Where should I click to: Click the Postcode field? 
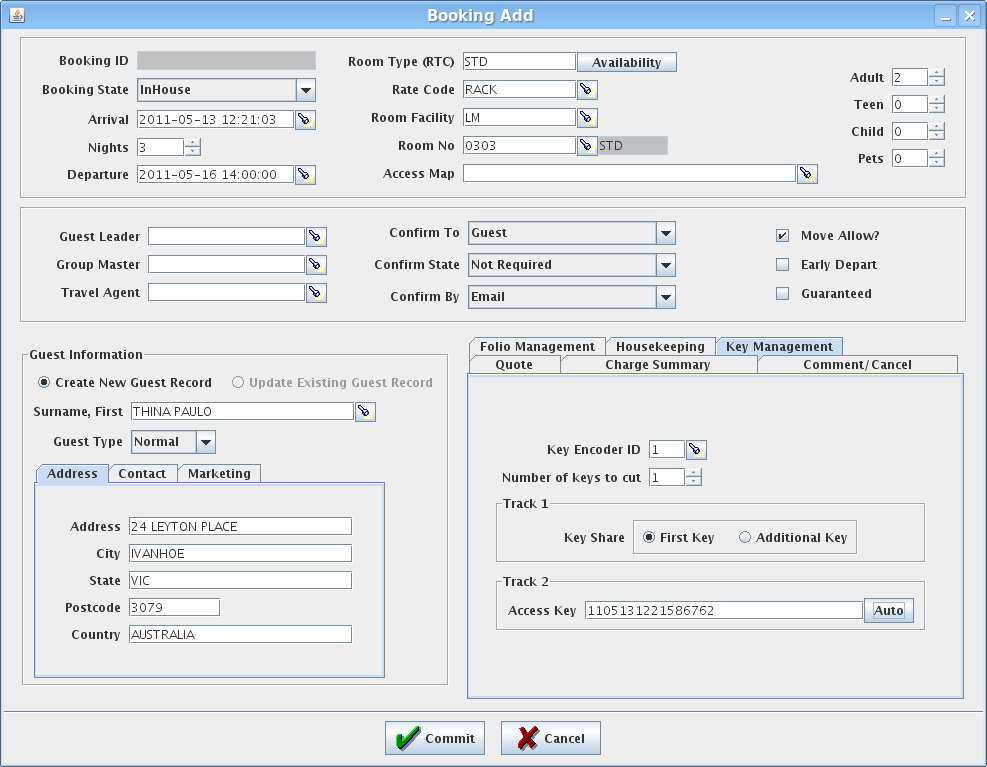pyautogui.click(x=174, y=608)
